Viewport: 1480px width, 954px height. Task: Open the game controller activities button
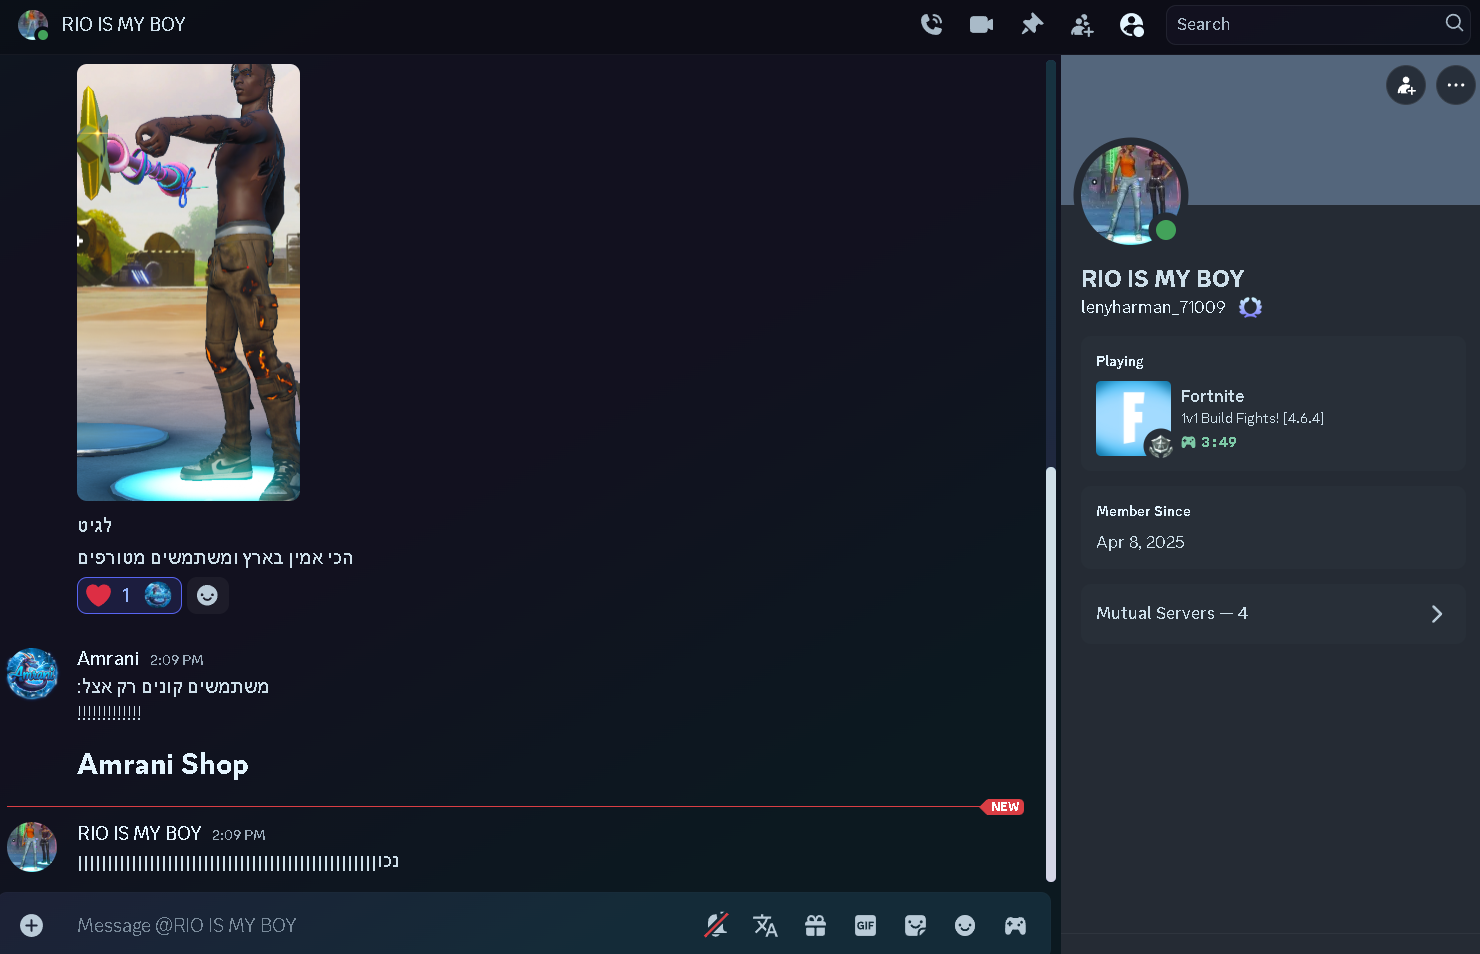pos(1015,925)
